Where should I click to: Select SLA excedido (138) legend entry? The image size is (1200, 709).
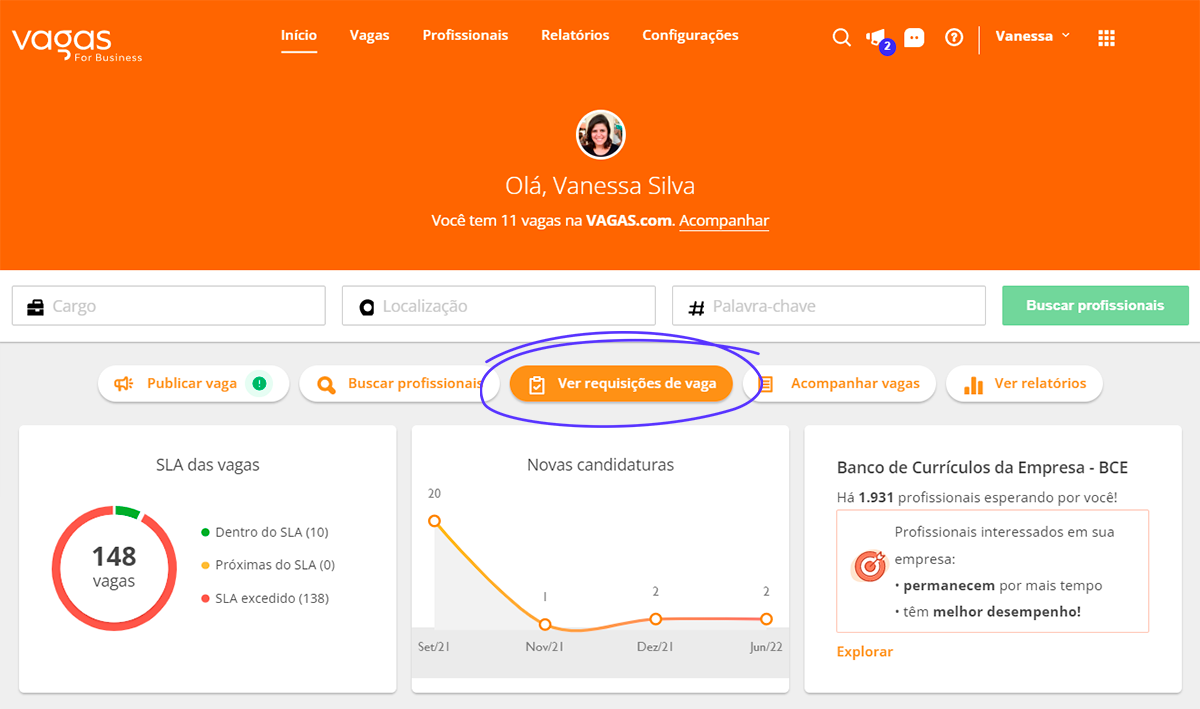[x=265, y=598]
